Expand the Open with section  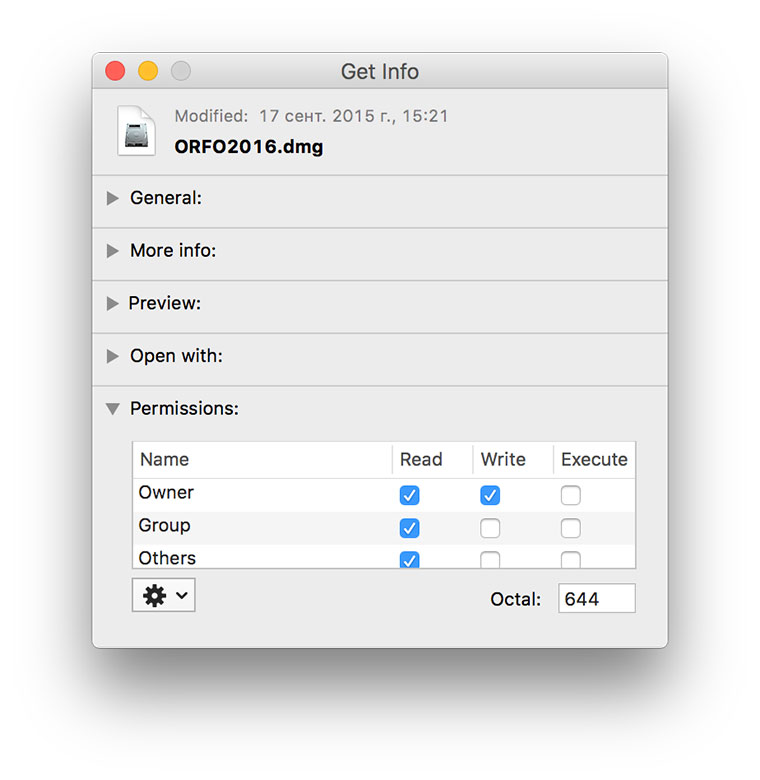tap(113, 356)
